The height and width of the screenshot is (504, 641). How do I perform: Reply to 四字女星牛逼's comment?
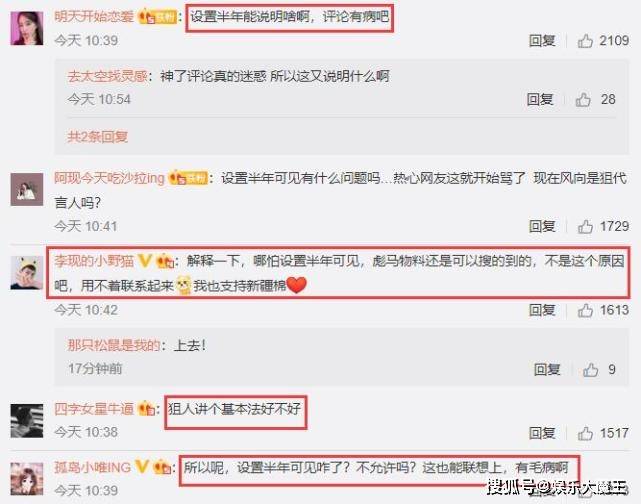click(x=542, y=433)
